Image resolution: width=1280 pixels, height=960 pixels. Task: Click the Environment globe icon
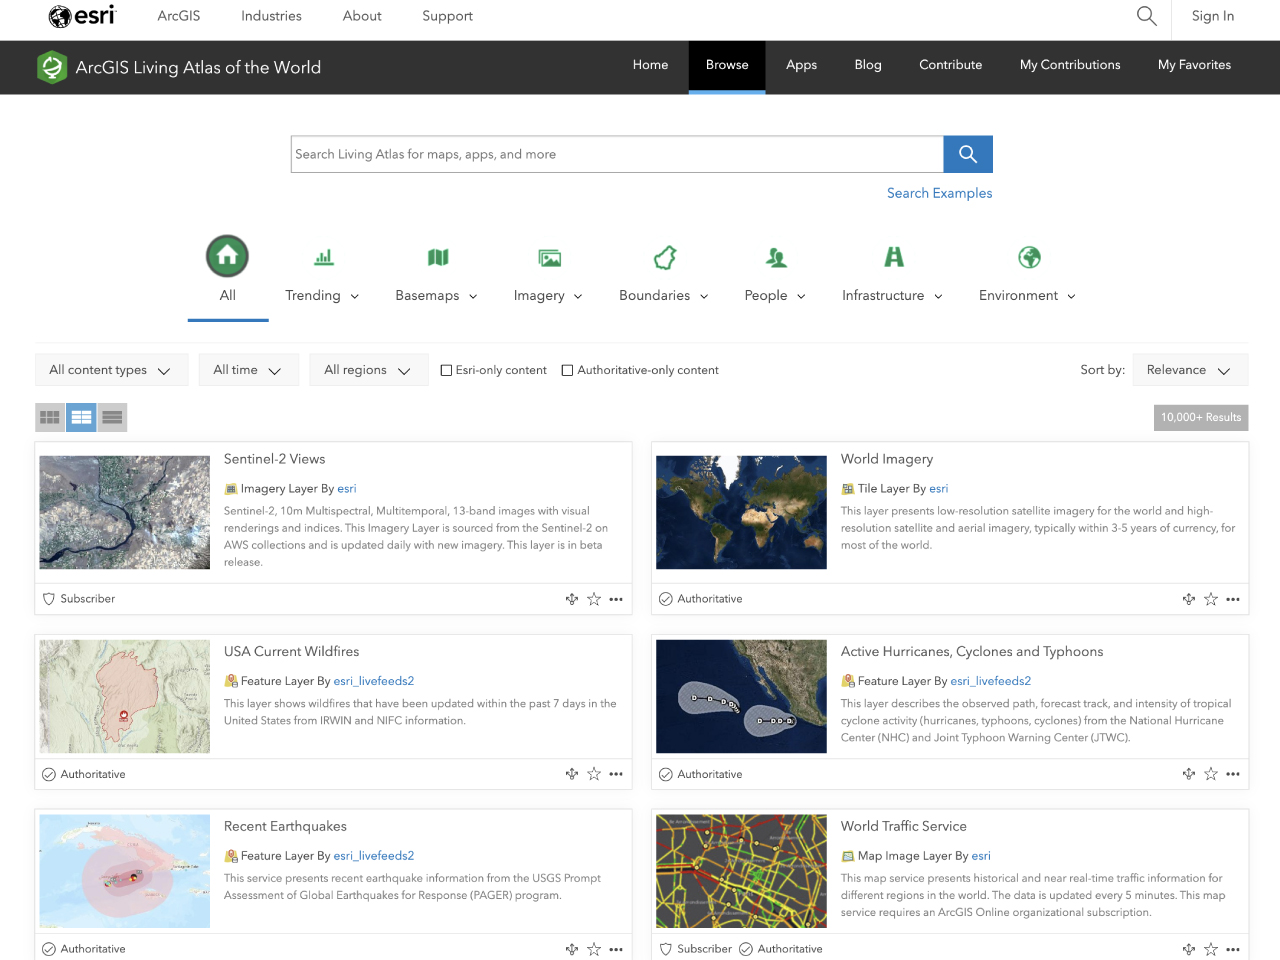tap(1029, 257)
